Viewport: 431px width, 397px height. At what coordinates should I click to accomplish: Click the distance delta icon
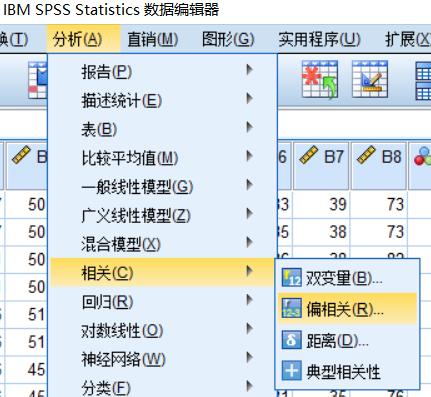pyautogui.click(x=291, y=340)
